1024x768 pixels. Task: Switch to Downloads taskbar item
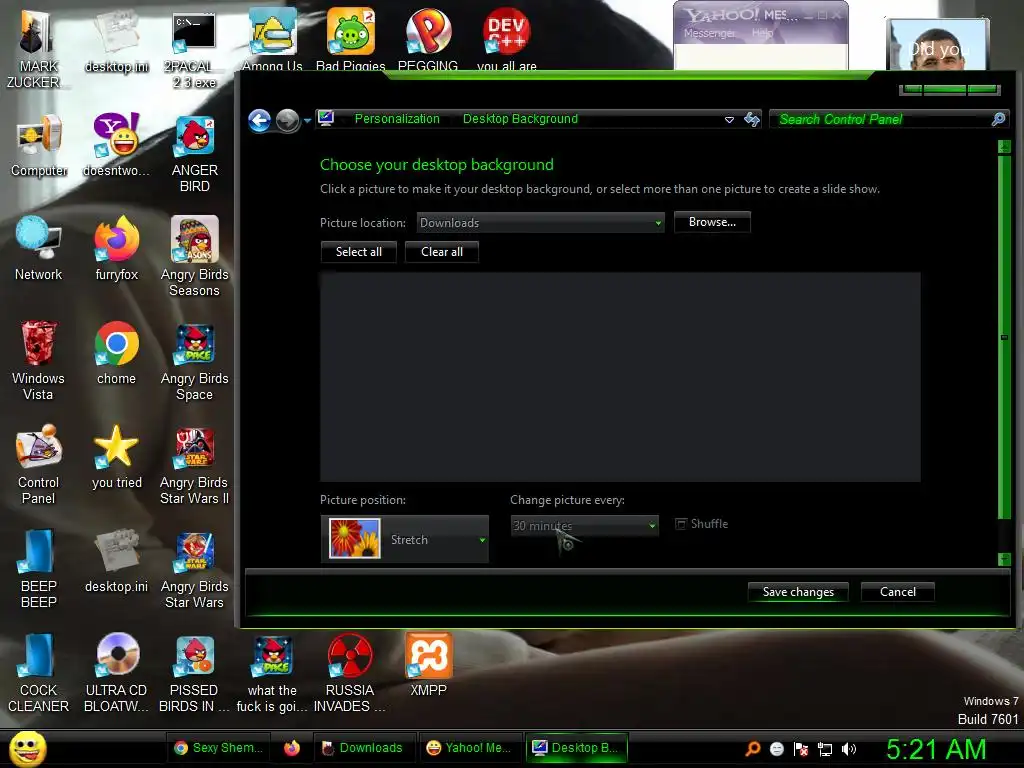[x=363, y=748]
